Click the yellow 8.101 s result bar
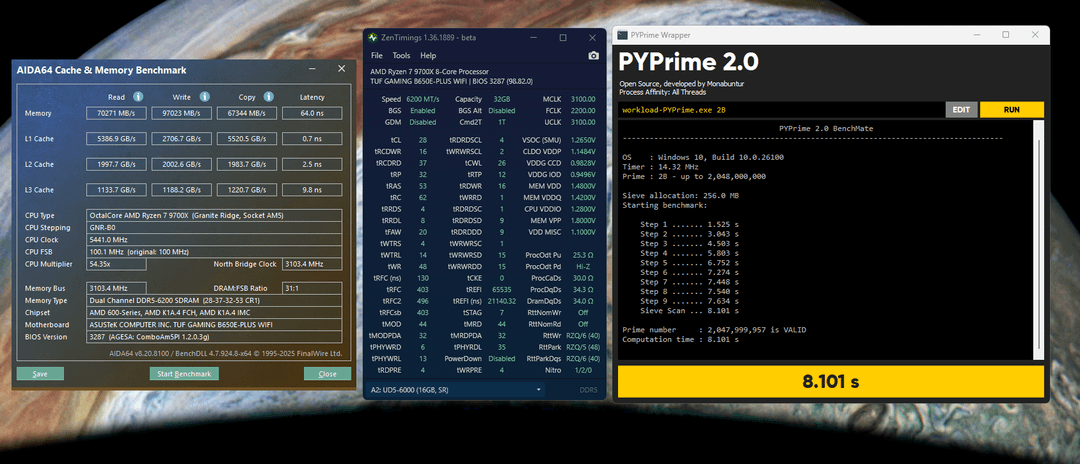Viewport: 1080px width, 464px height. pos(831,382)
